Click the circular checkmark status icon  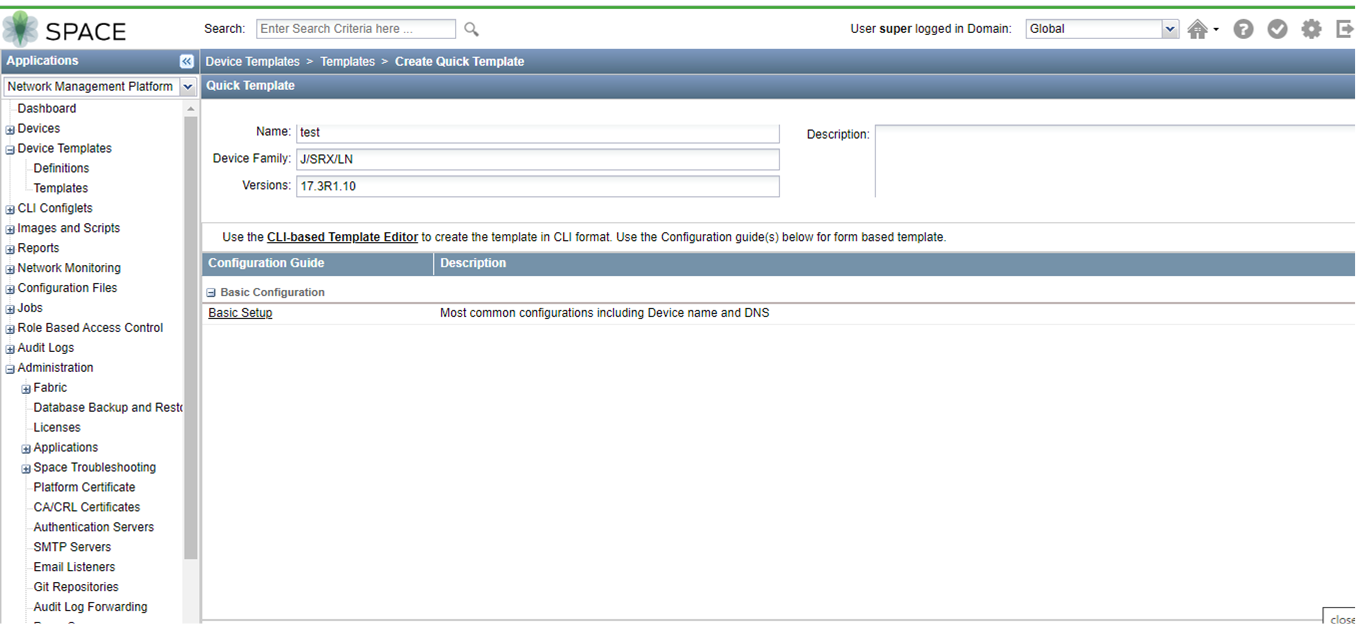point(1277,29)
